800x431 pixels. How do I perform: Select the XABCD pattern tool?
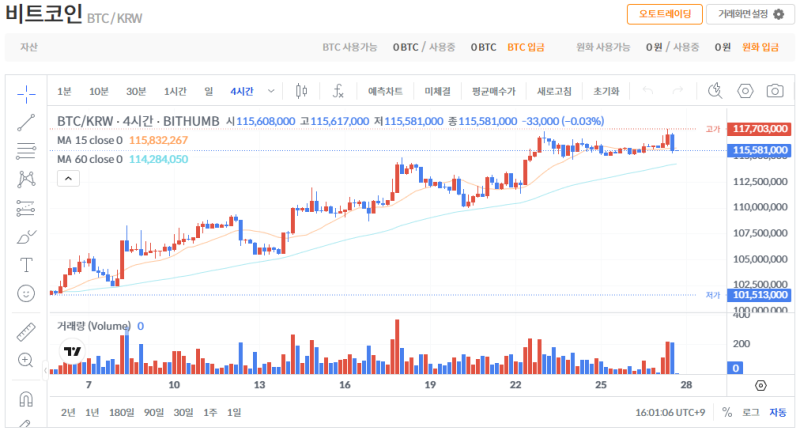(26, 179)
